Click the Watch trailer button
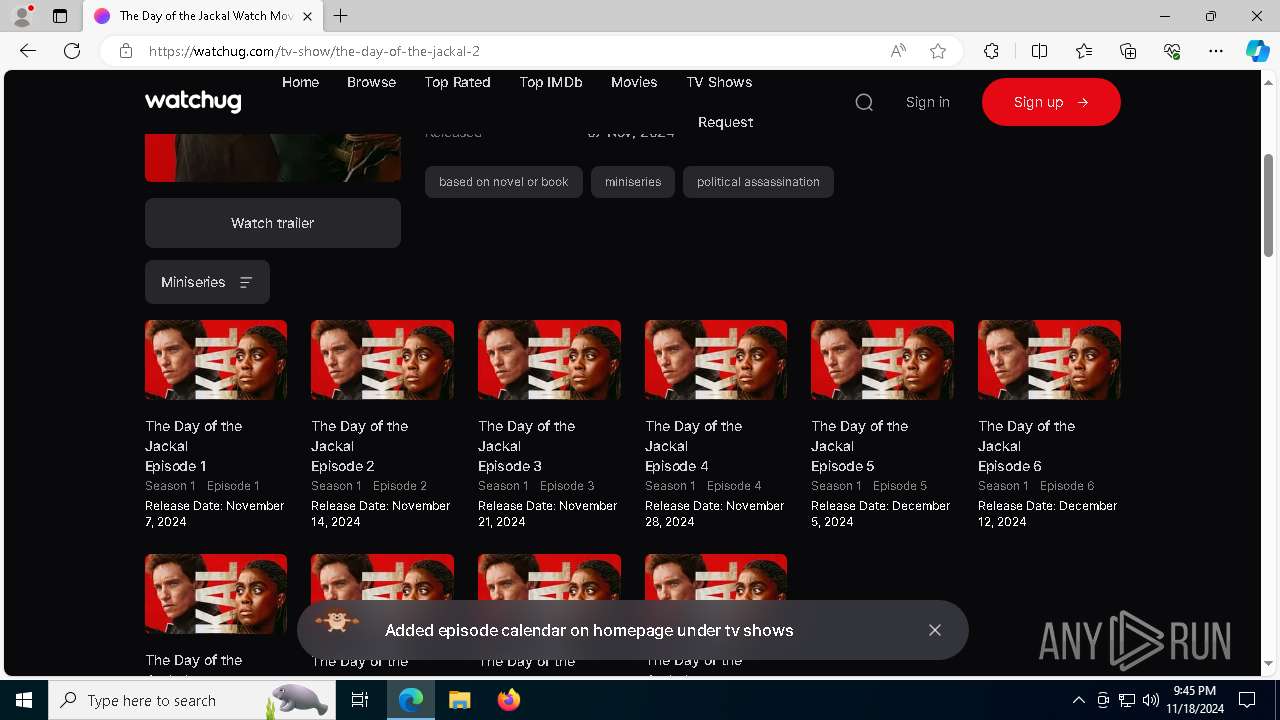Viewport: 1280px width, 720px height. (x=273, y=223)
